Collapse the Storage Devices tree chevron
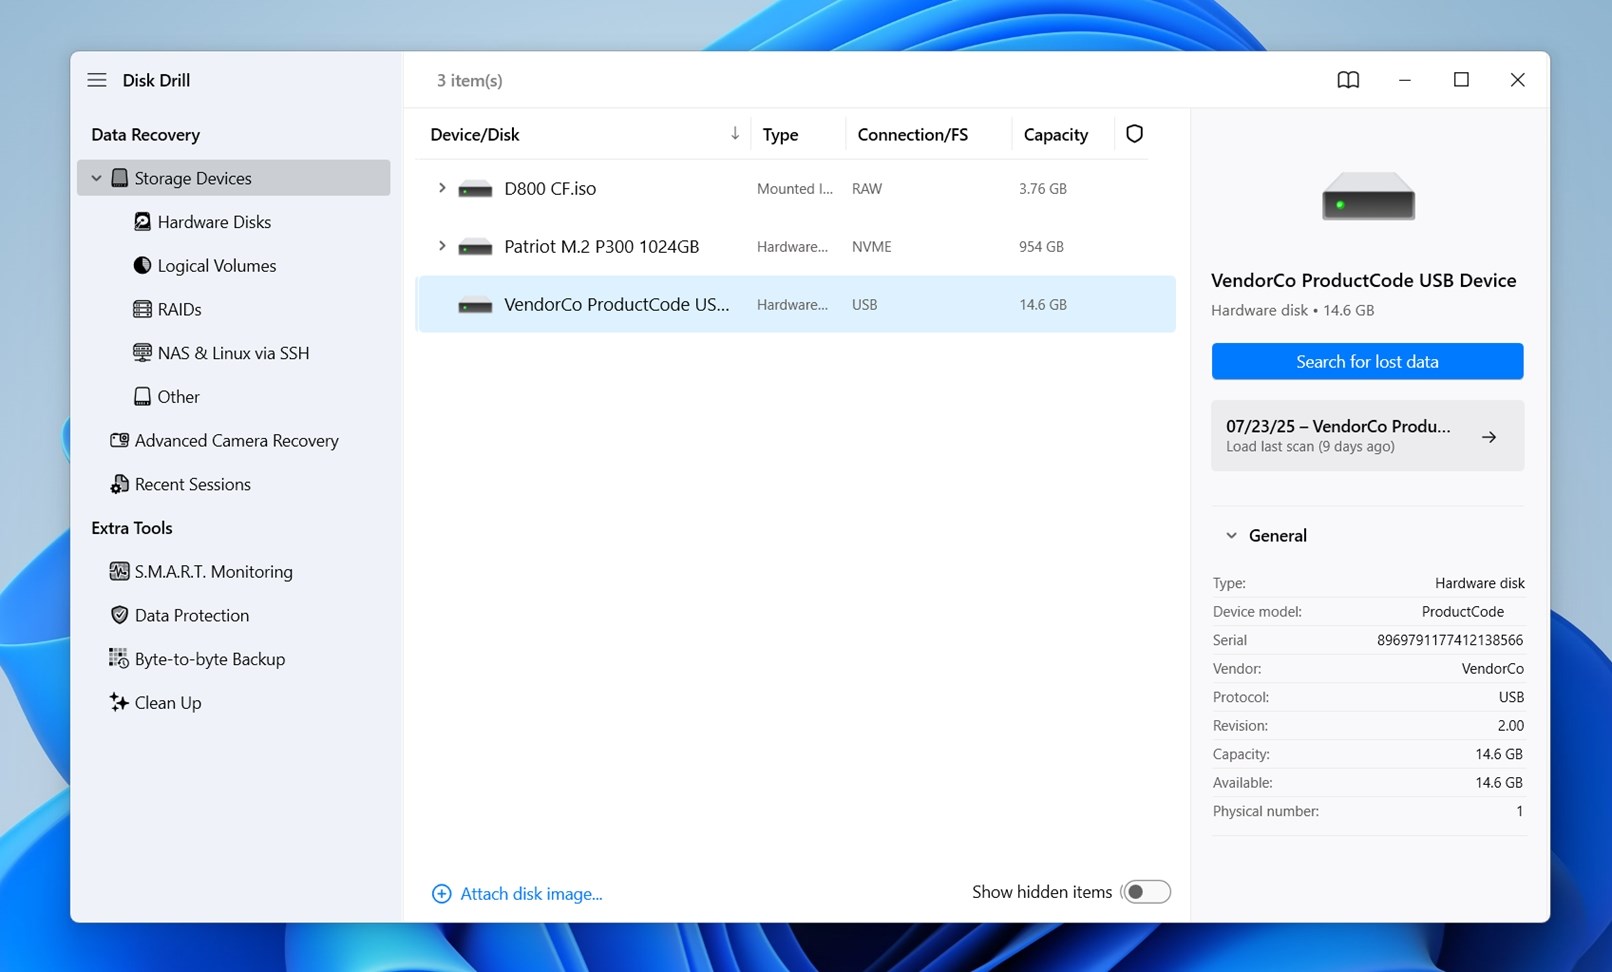Viewport: 1612px width, 972px height. point(96,178)
